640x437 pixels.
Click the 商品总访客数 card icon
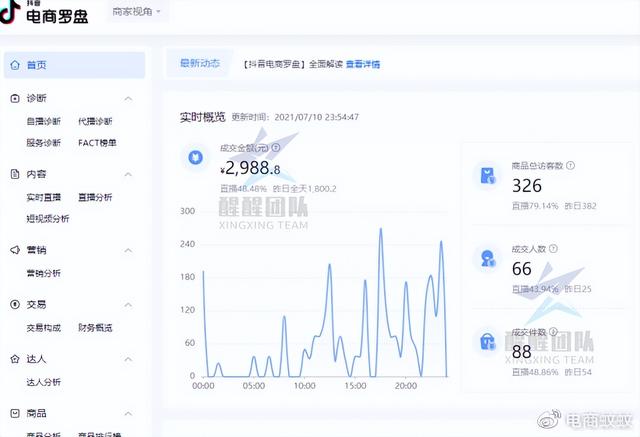tap(487, 177)
